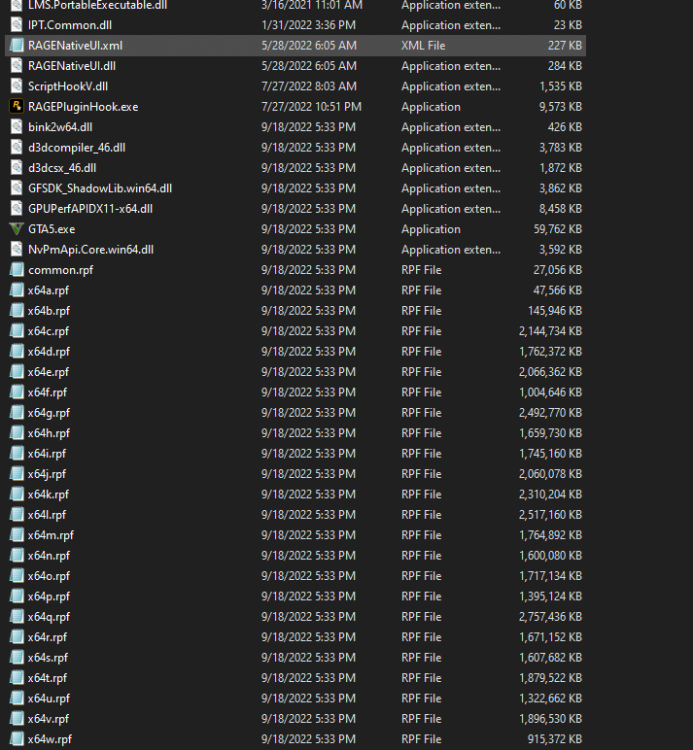Viewport: 693px width, 750px height.
Task: Click the size value 2,144,734 KB
Action: (x=550, y=331)
